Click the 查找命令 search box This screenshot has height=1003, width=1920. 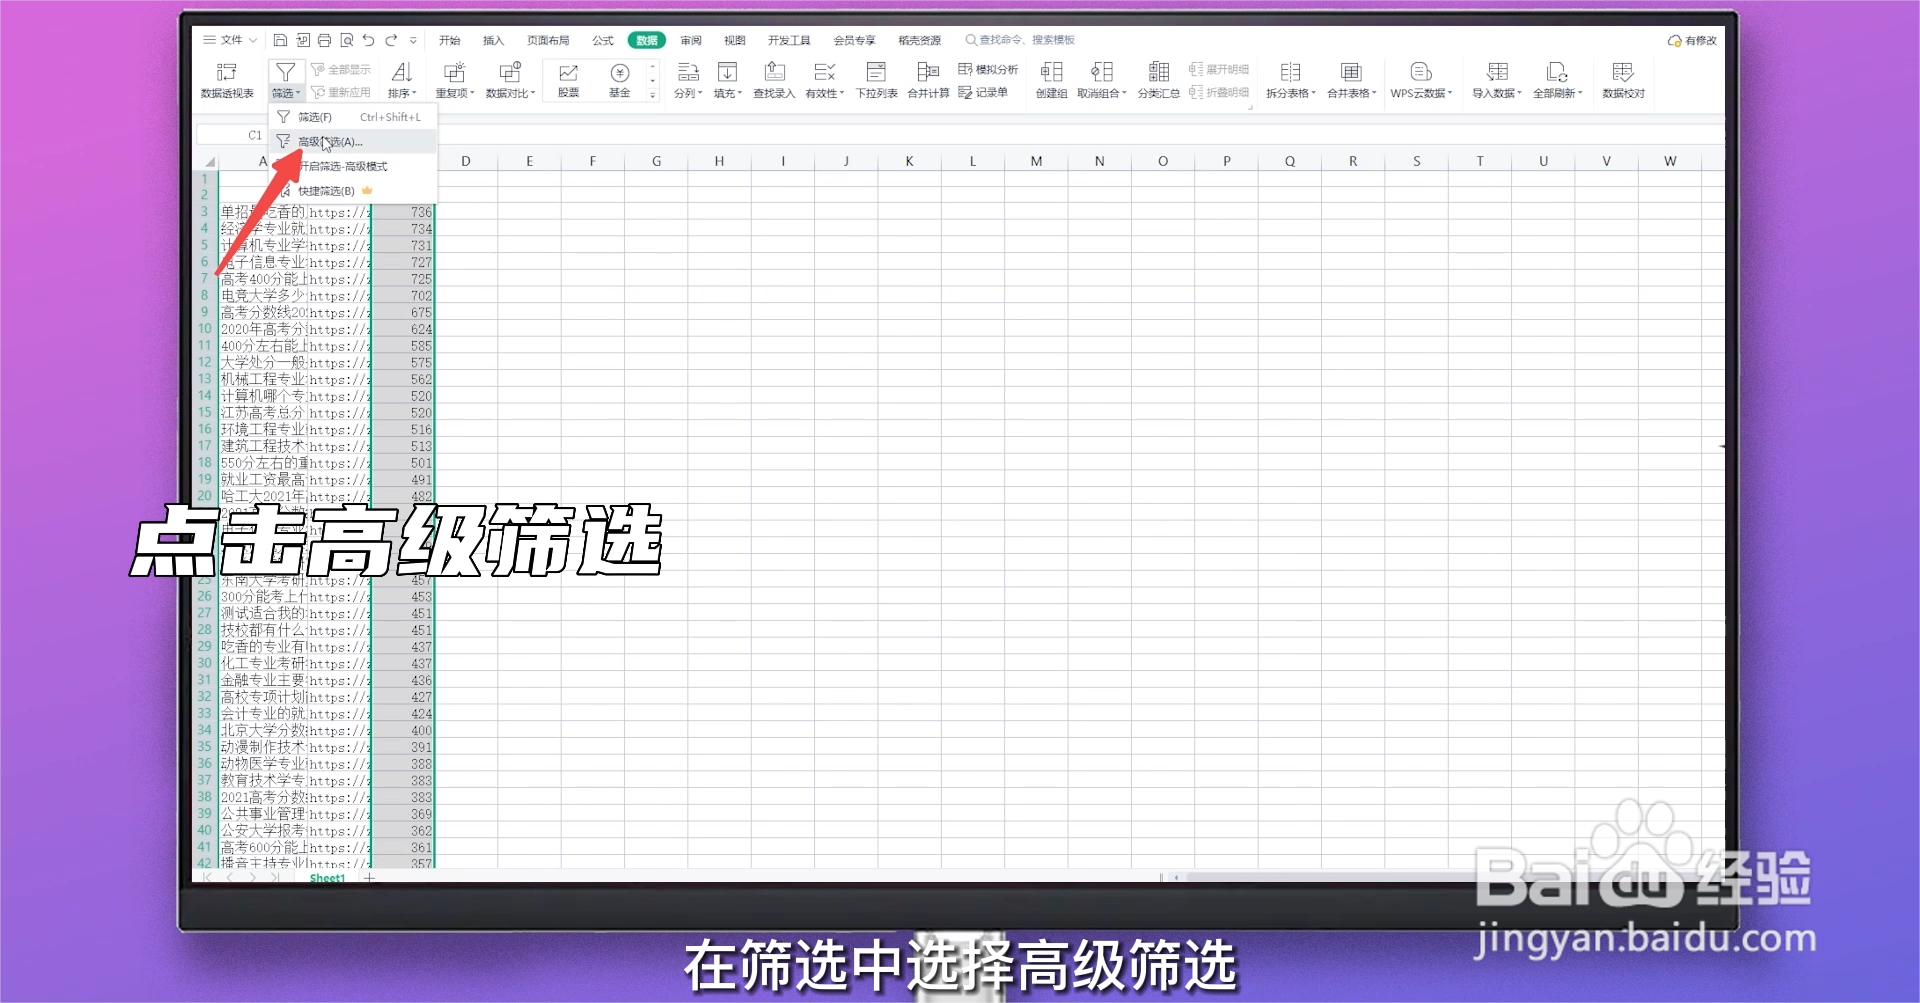click(x=1020, y=40)
